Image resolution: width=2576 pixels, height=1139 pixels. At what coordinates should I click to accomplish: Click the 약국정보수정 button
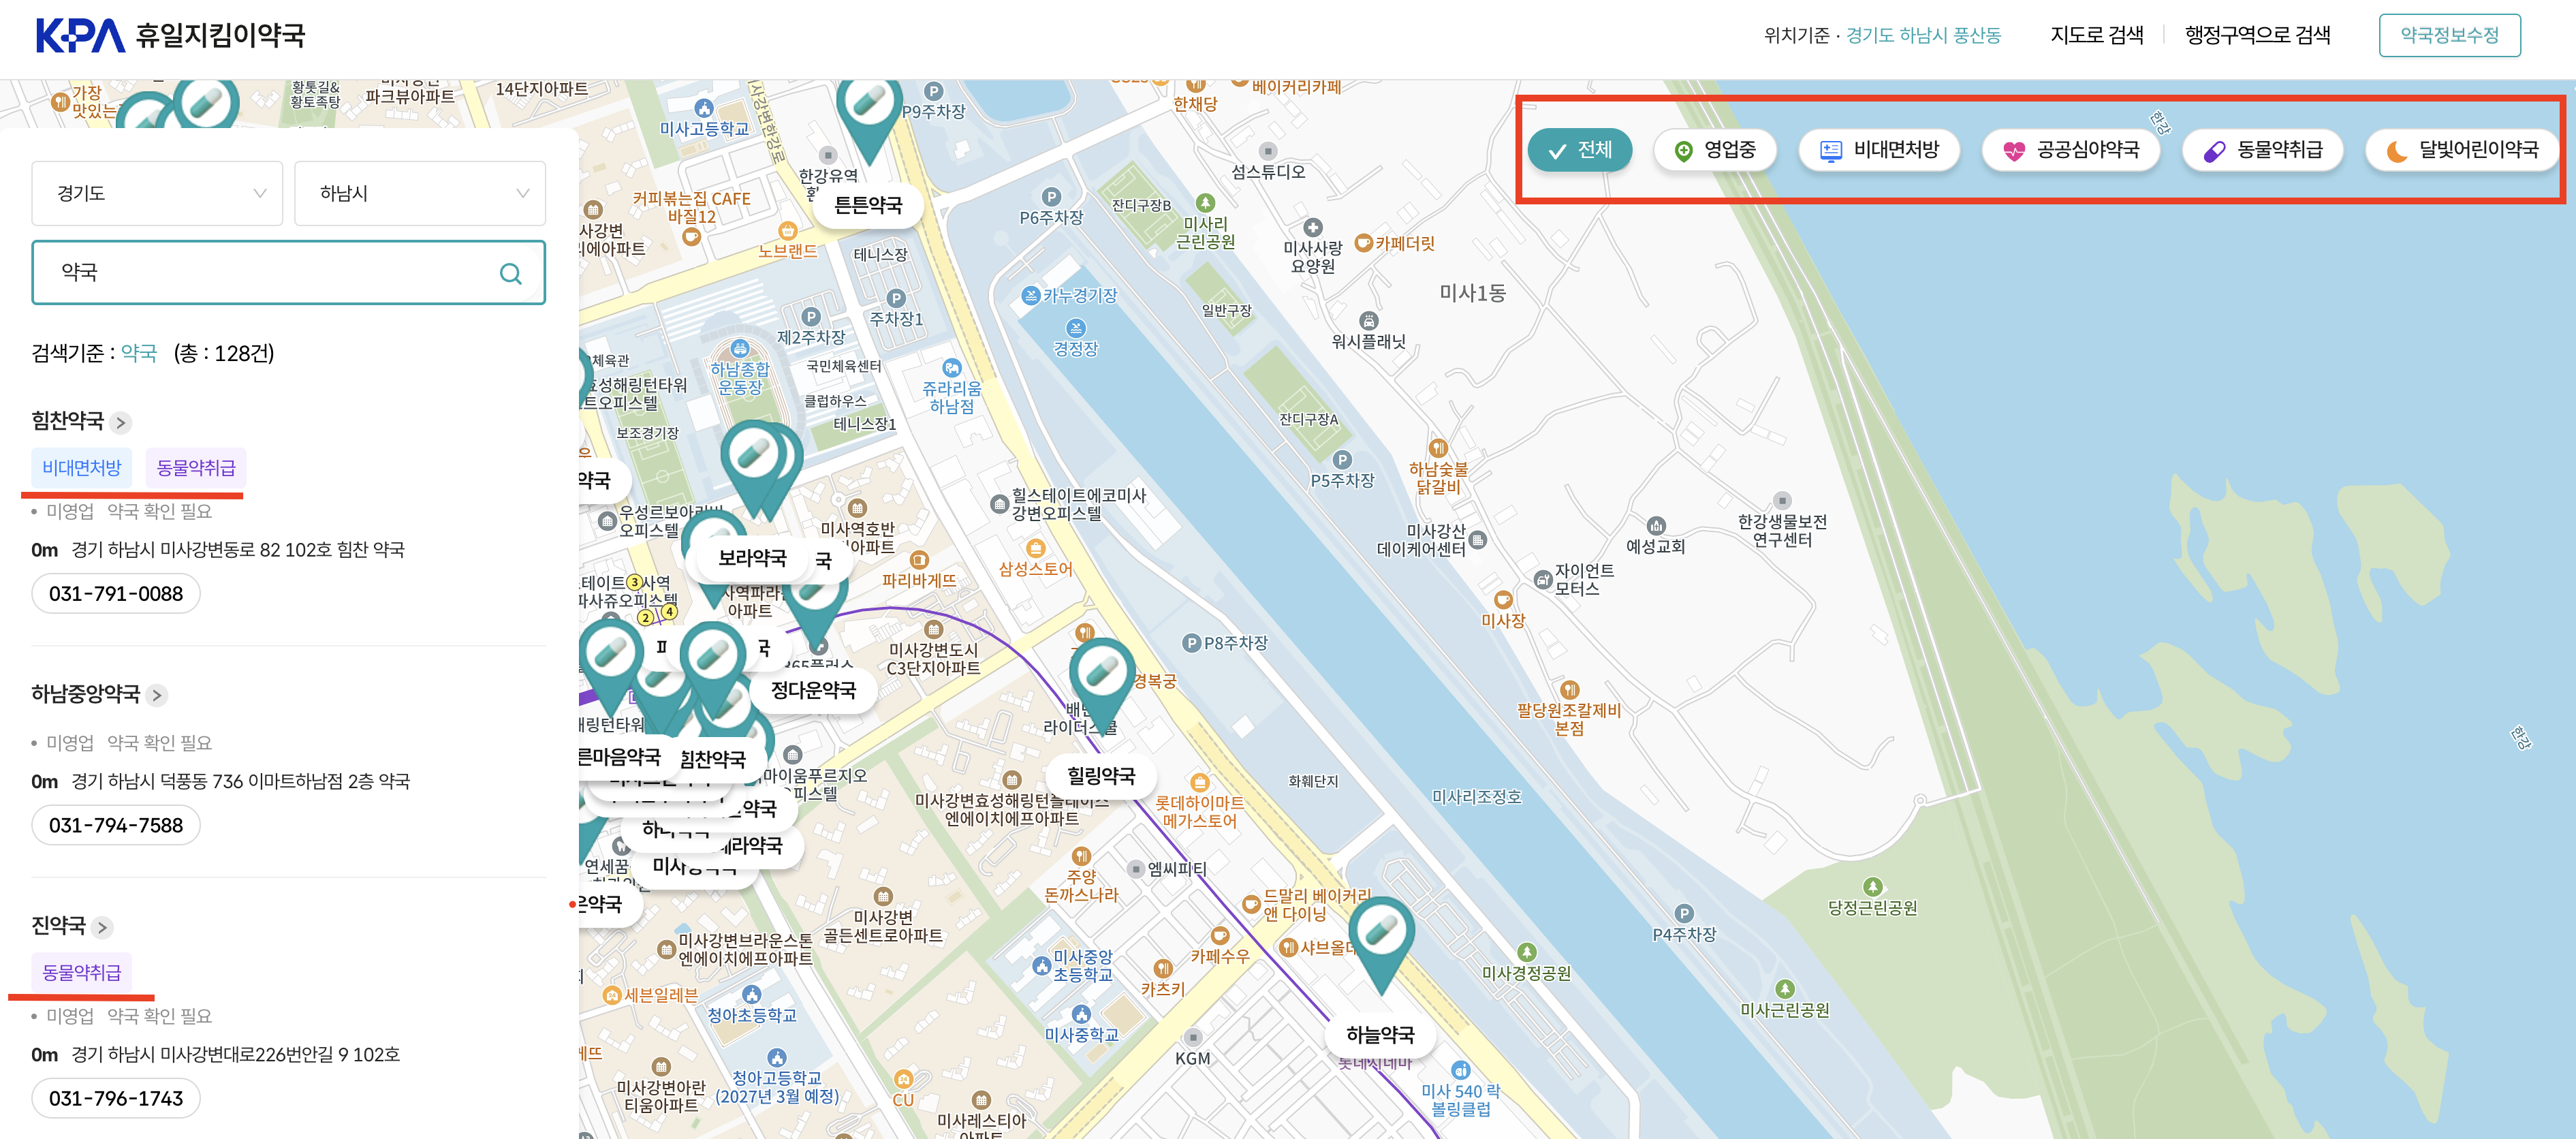(2449, 35)
